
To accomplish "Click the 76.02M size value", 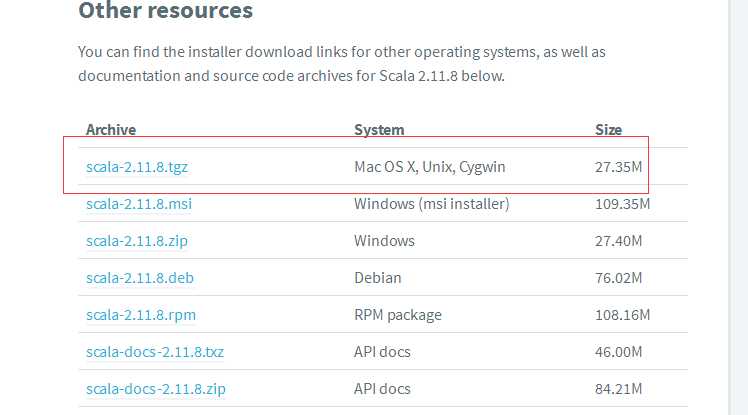I will point(618,278).
